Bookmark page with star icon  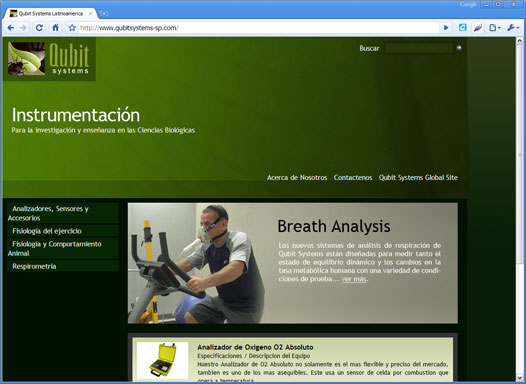[72, 28]
